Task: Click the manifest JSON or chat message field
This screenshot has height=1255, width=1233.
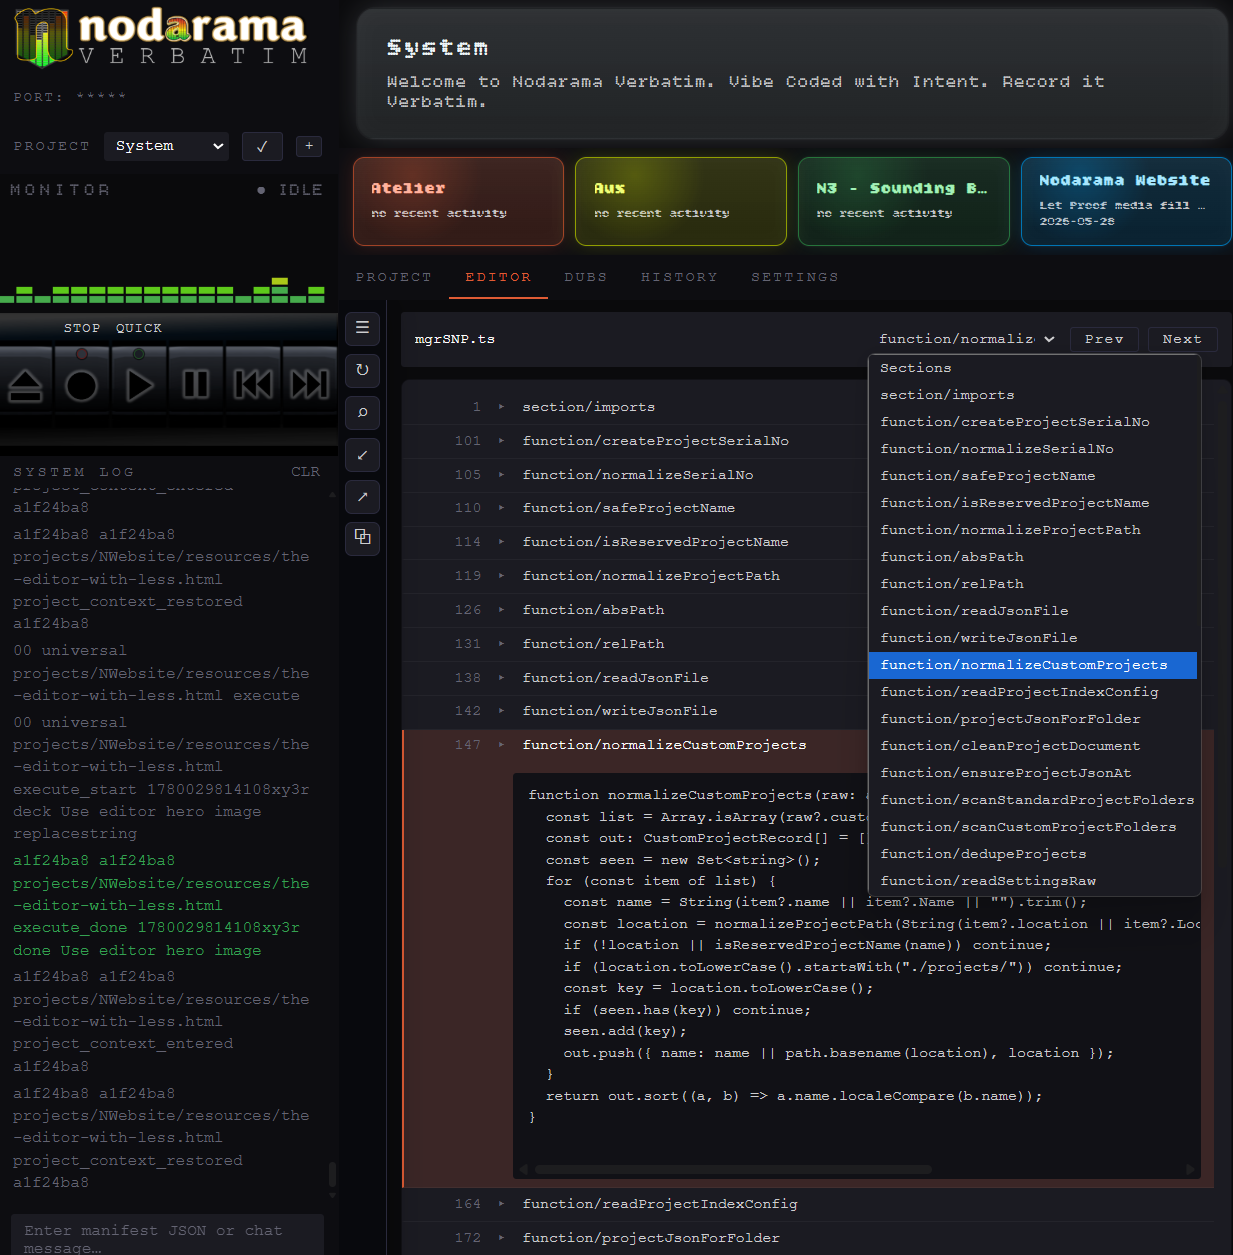Action: (167, 1236)
